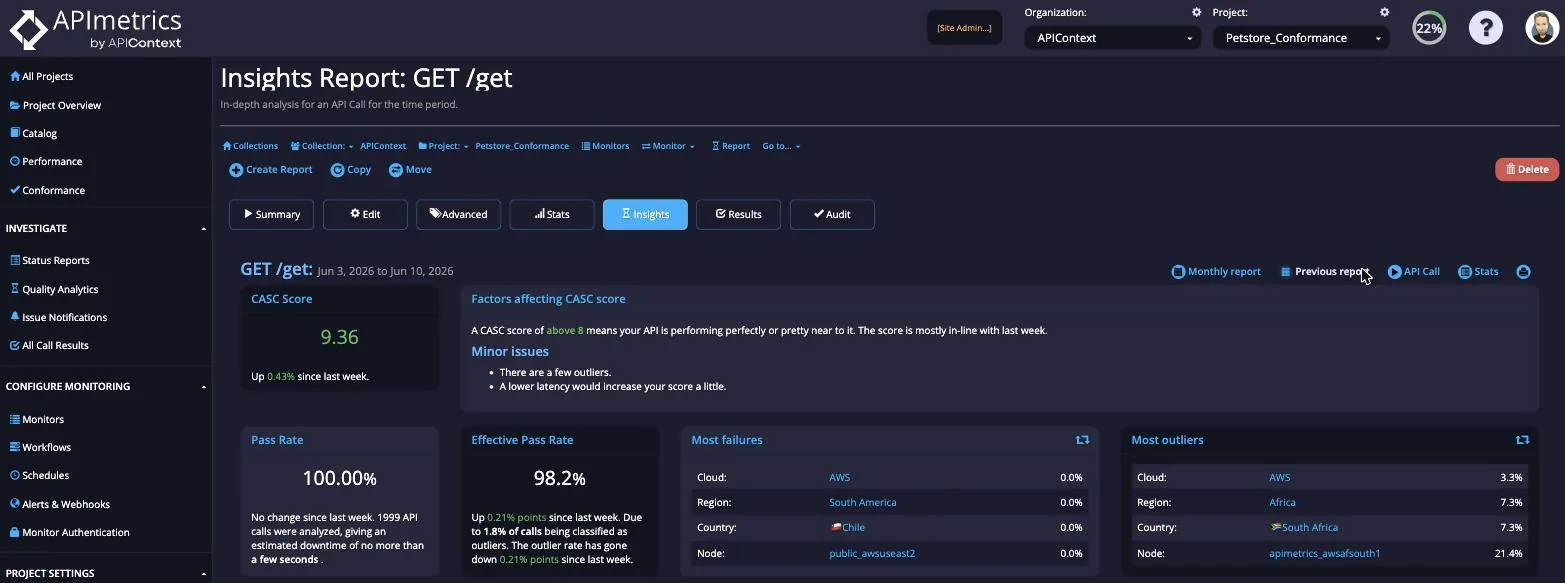
Task: Click Create Report
Action: click(x=271, y=170)
